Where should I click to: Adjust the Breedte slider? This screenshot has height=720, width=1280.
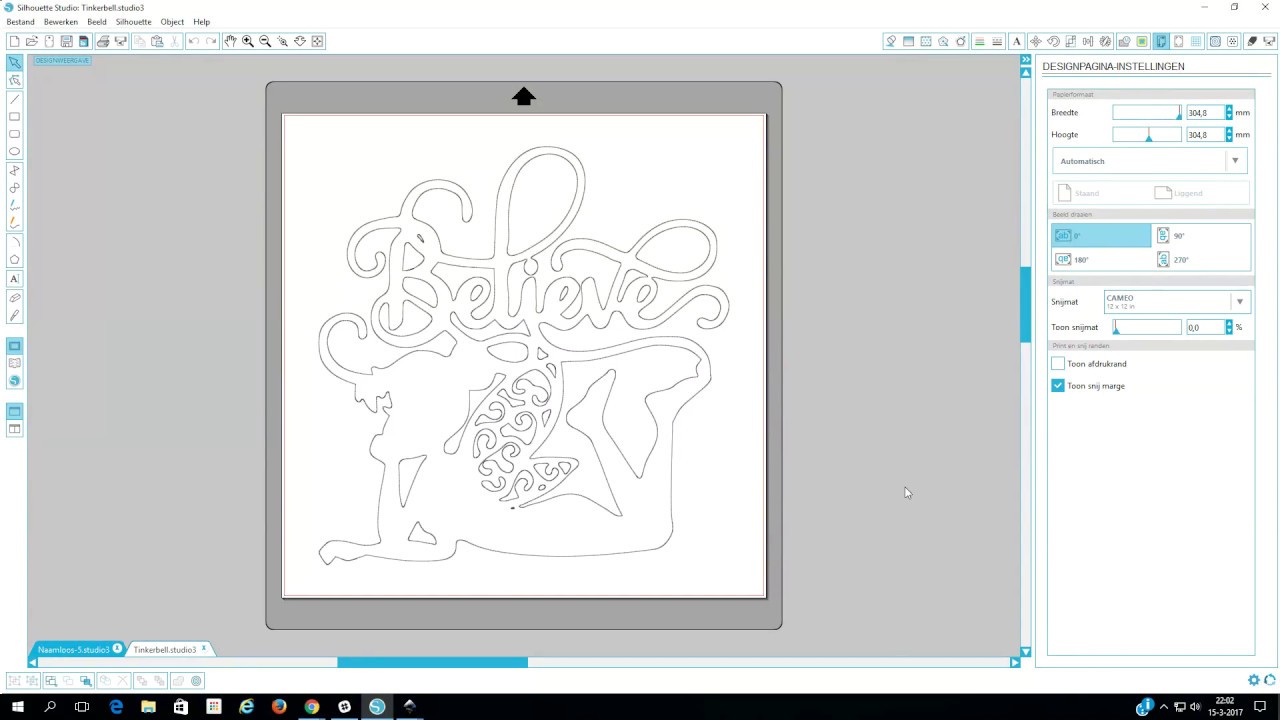tap(1147, 113)
